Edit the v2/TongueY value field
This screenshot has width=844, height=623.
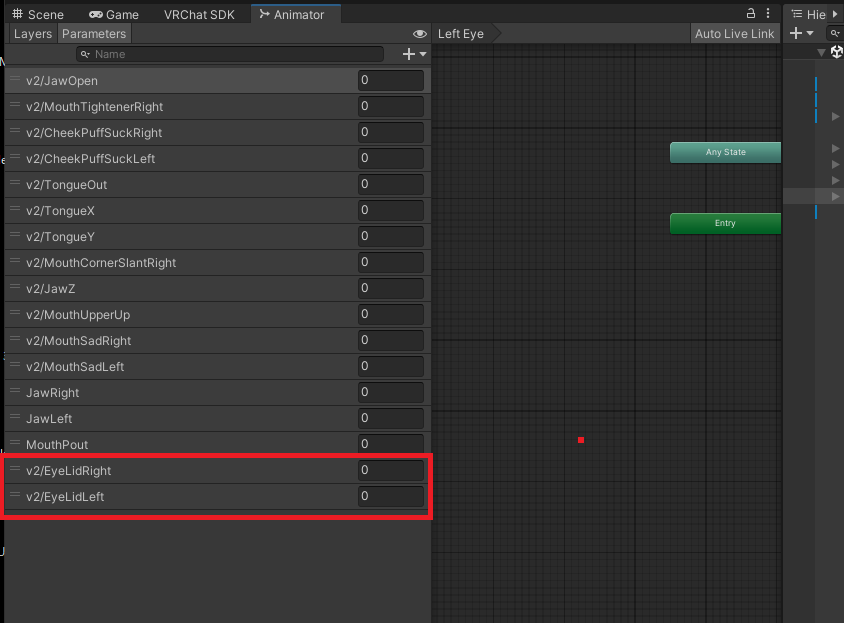[391, 236]
